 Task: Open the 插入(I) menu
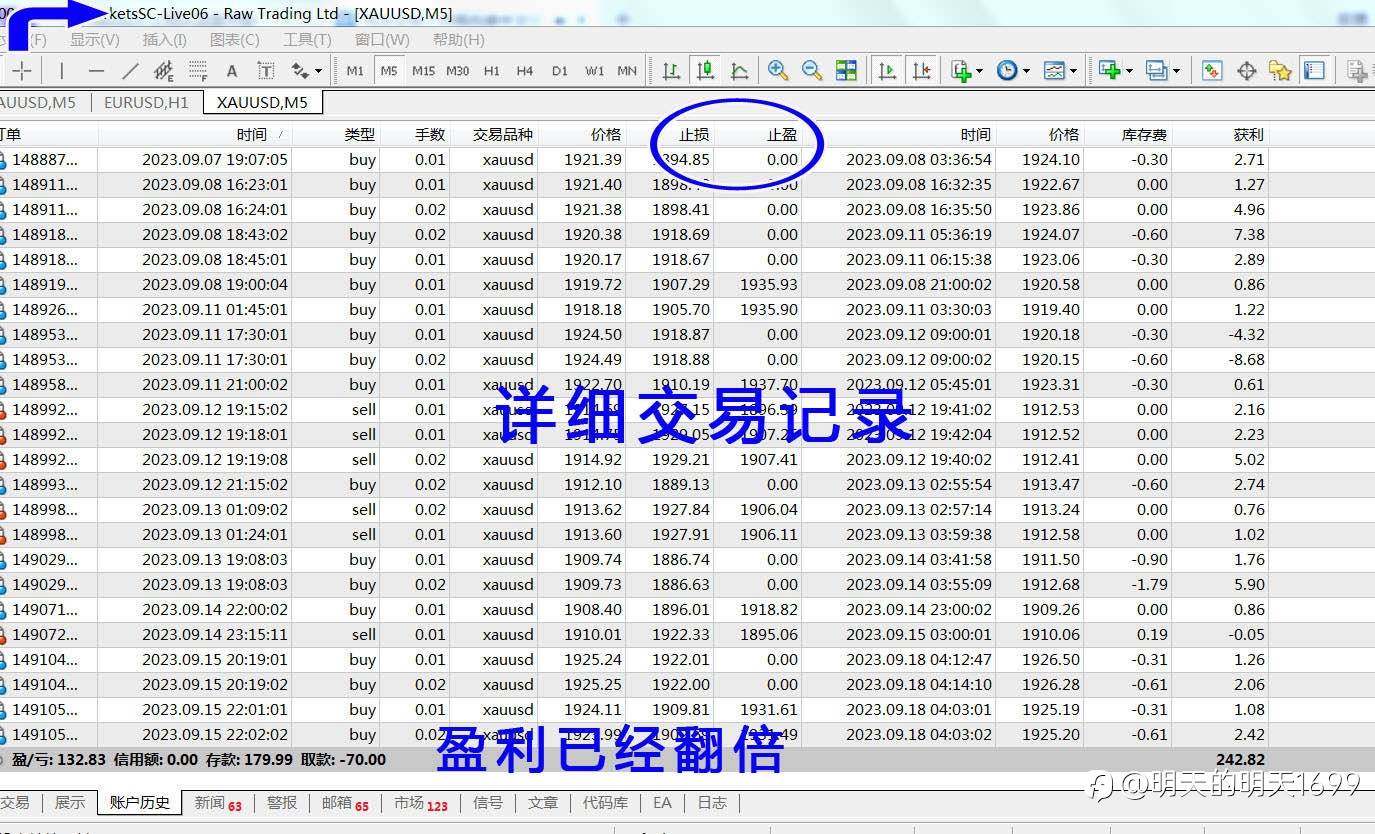(x=164, y=40)
